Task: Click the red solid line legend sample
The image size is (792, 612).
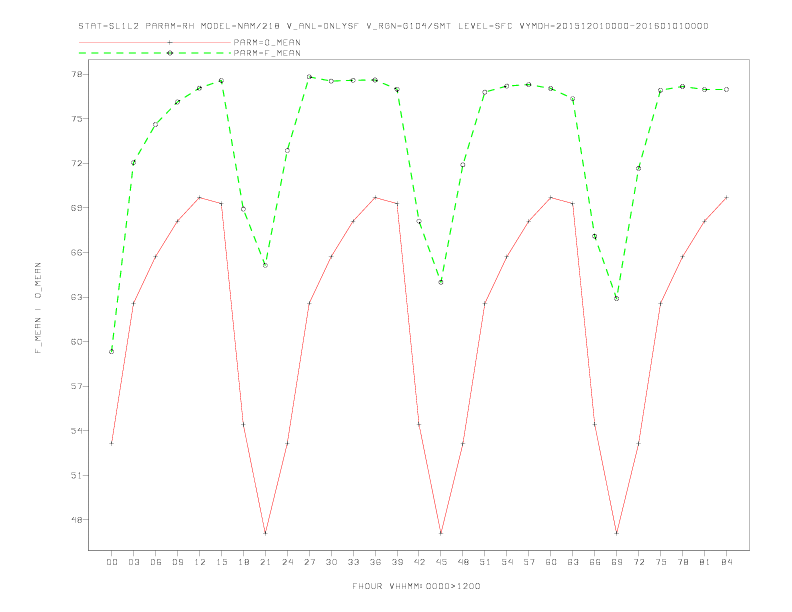Action: pyautogui.click(x=155, y=42)
